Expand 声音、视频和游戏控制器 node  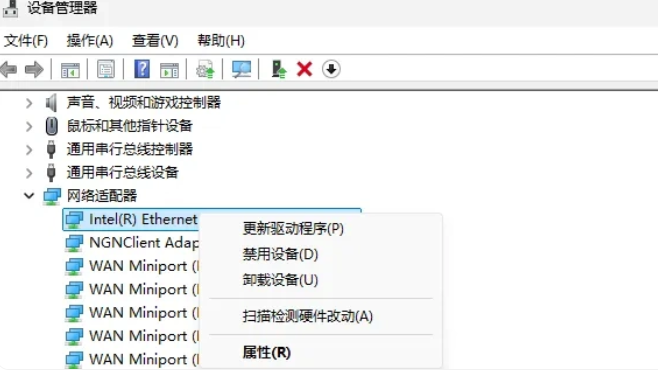coord(29,102)
